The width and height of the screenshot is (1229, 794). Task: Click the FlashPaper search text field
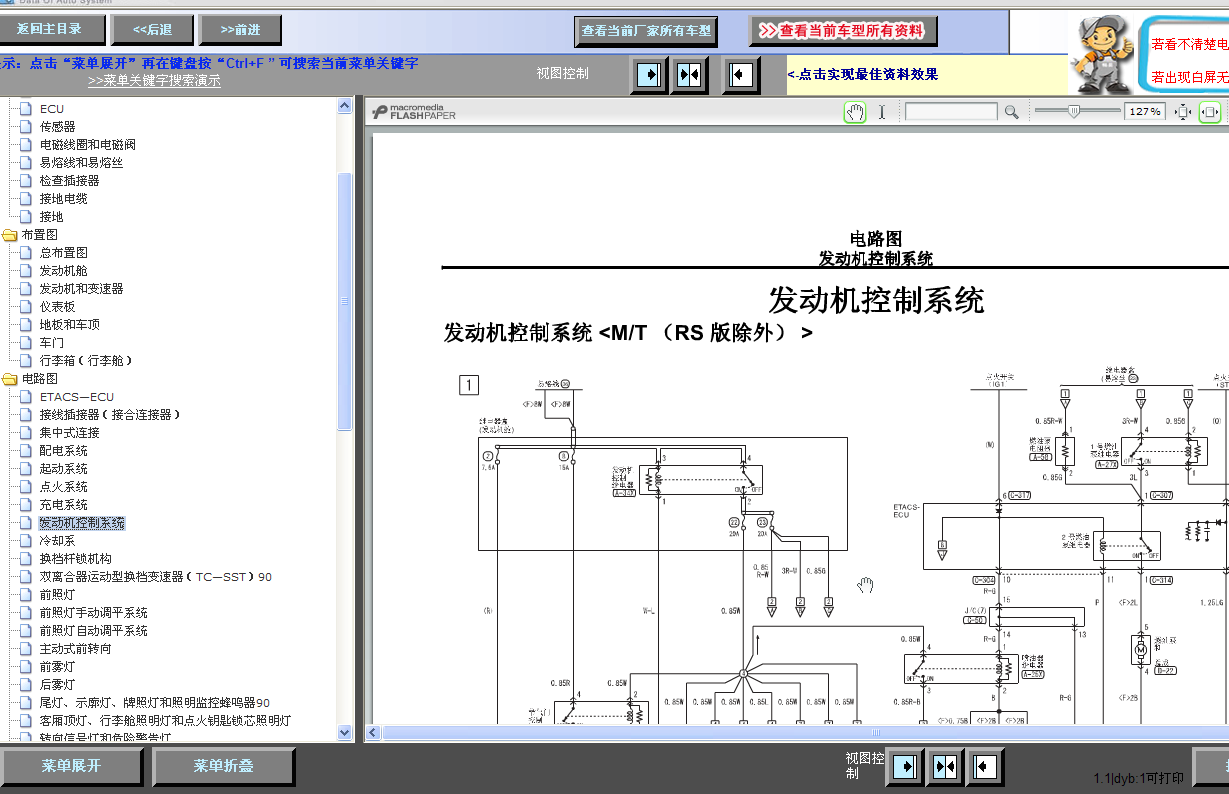pos(951,112)
